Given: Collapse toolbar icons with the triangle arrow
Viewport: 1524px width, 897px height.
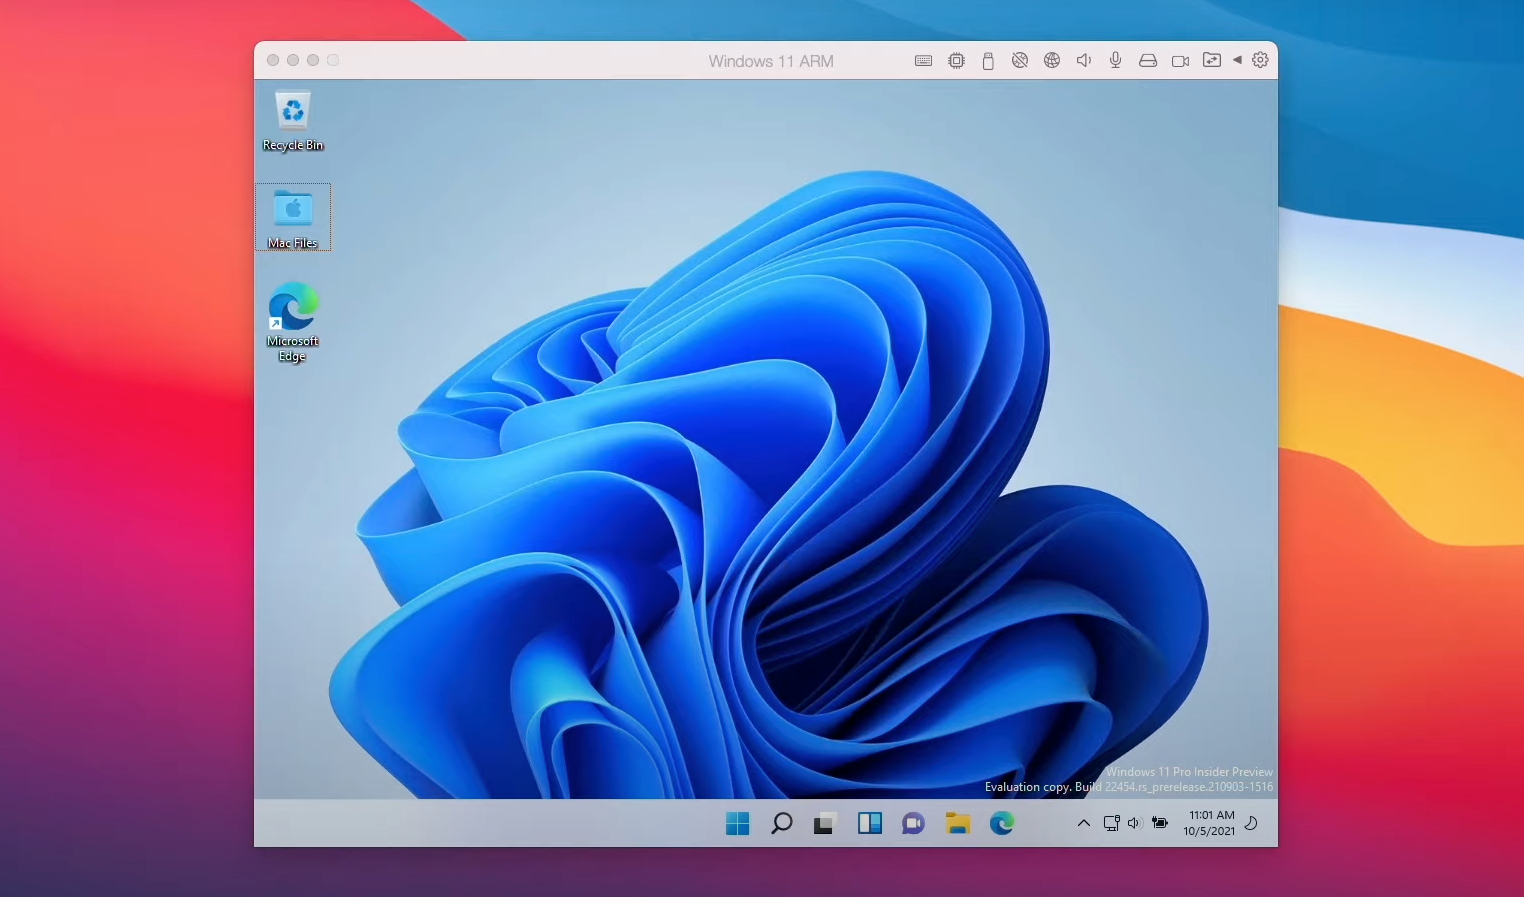Looking at the screenshot, I should point(1237,60).
